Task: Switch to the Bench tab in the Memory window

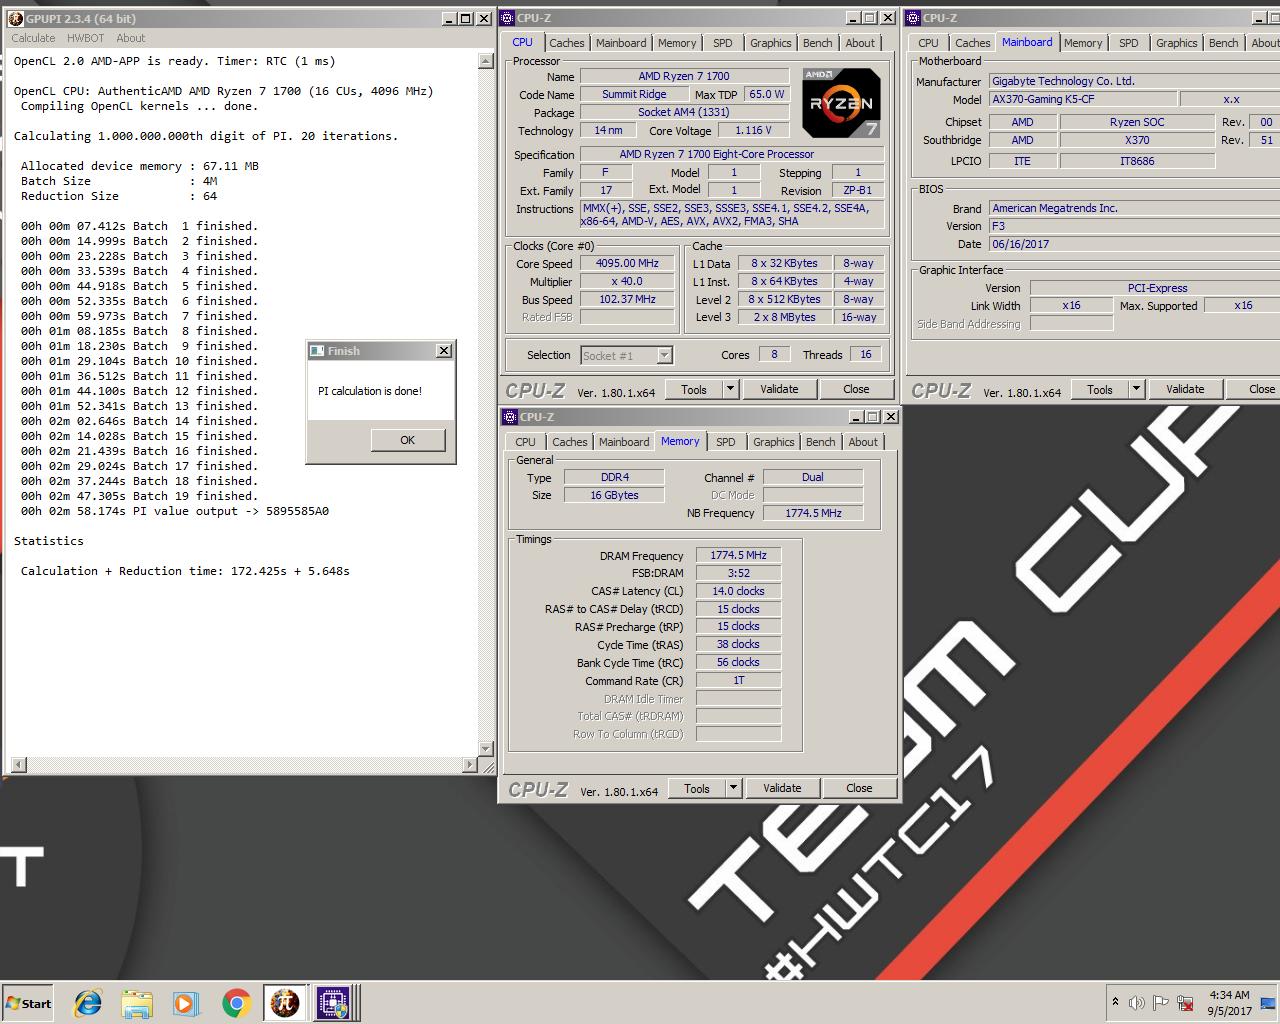Action: click(x=820, y=442)
